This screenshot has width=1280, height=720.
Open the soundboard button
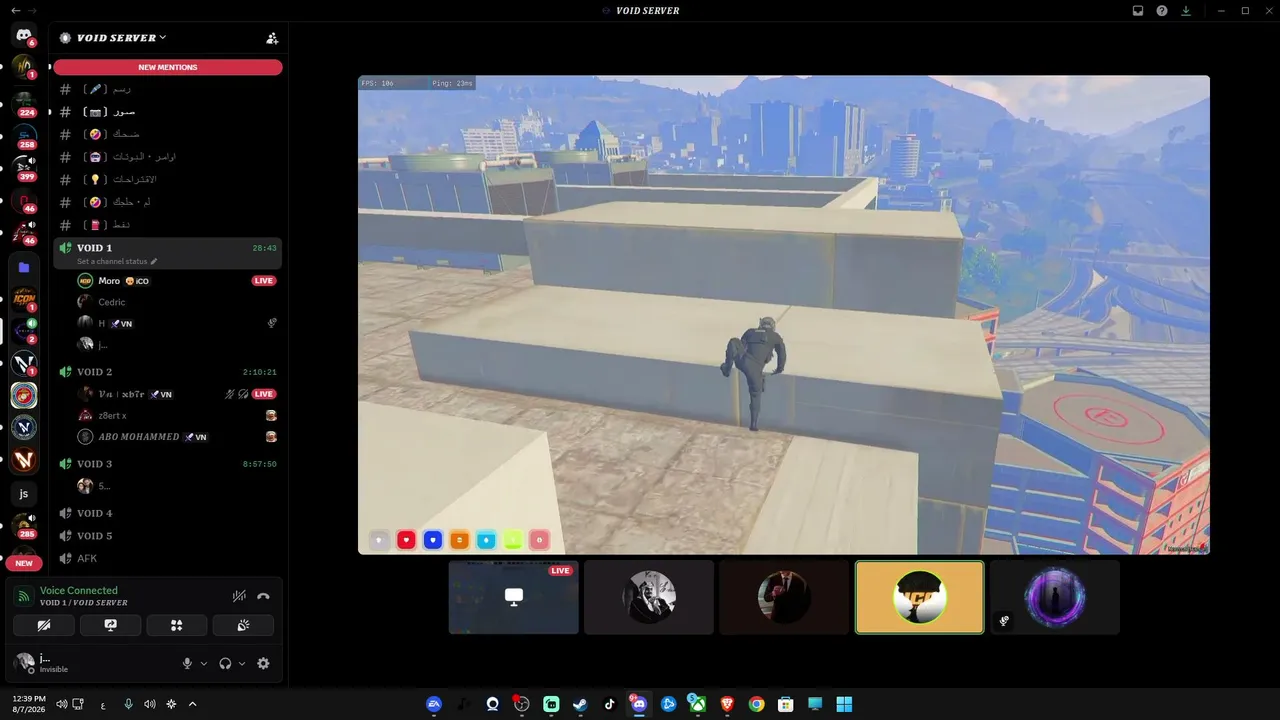click(x=243, y=625)
